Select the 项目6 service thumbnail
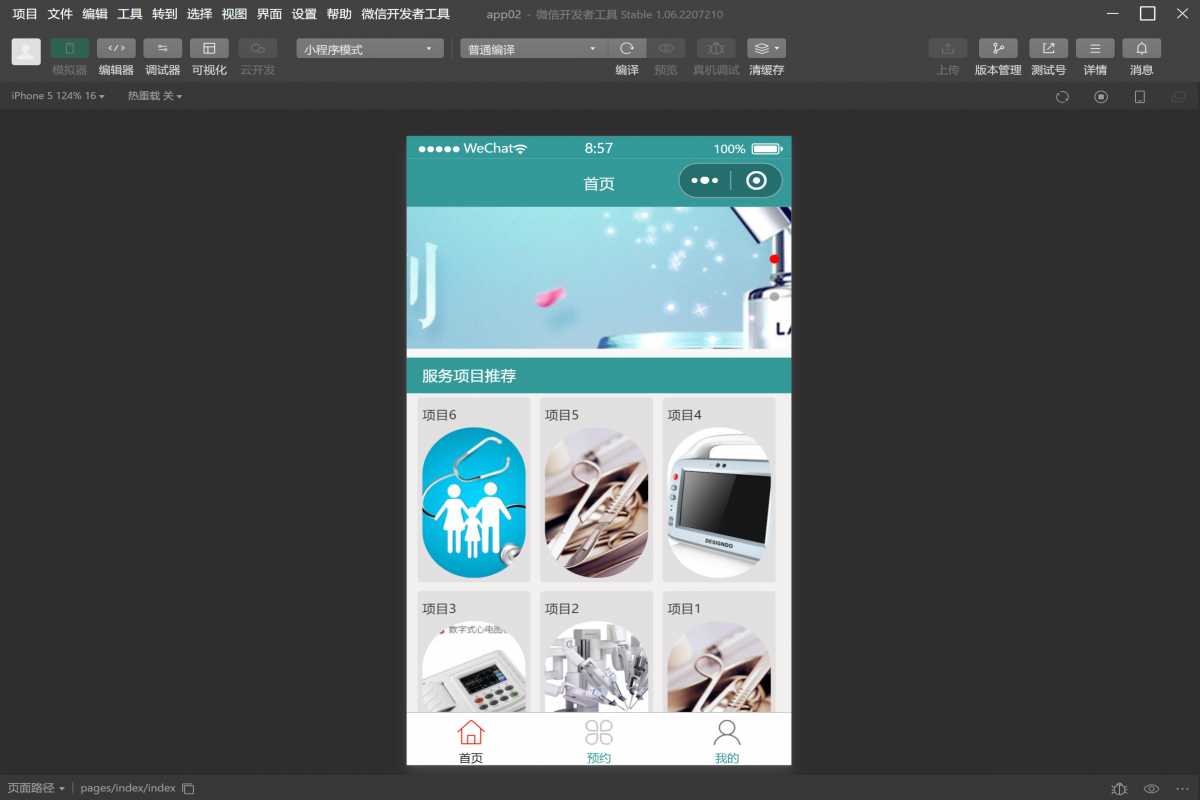Screen dimensions: 1200x800 (474, 502)
